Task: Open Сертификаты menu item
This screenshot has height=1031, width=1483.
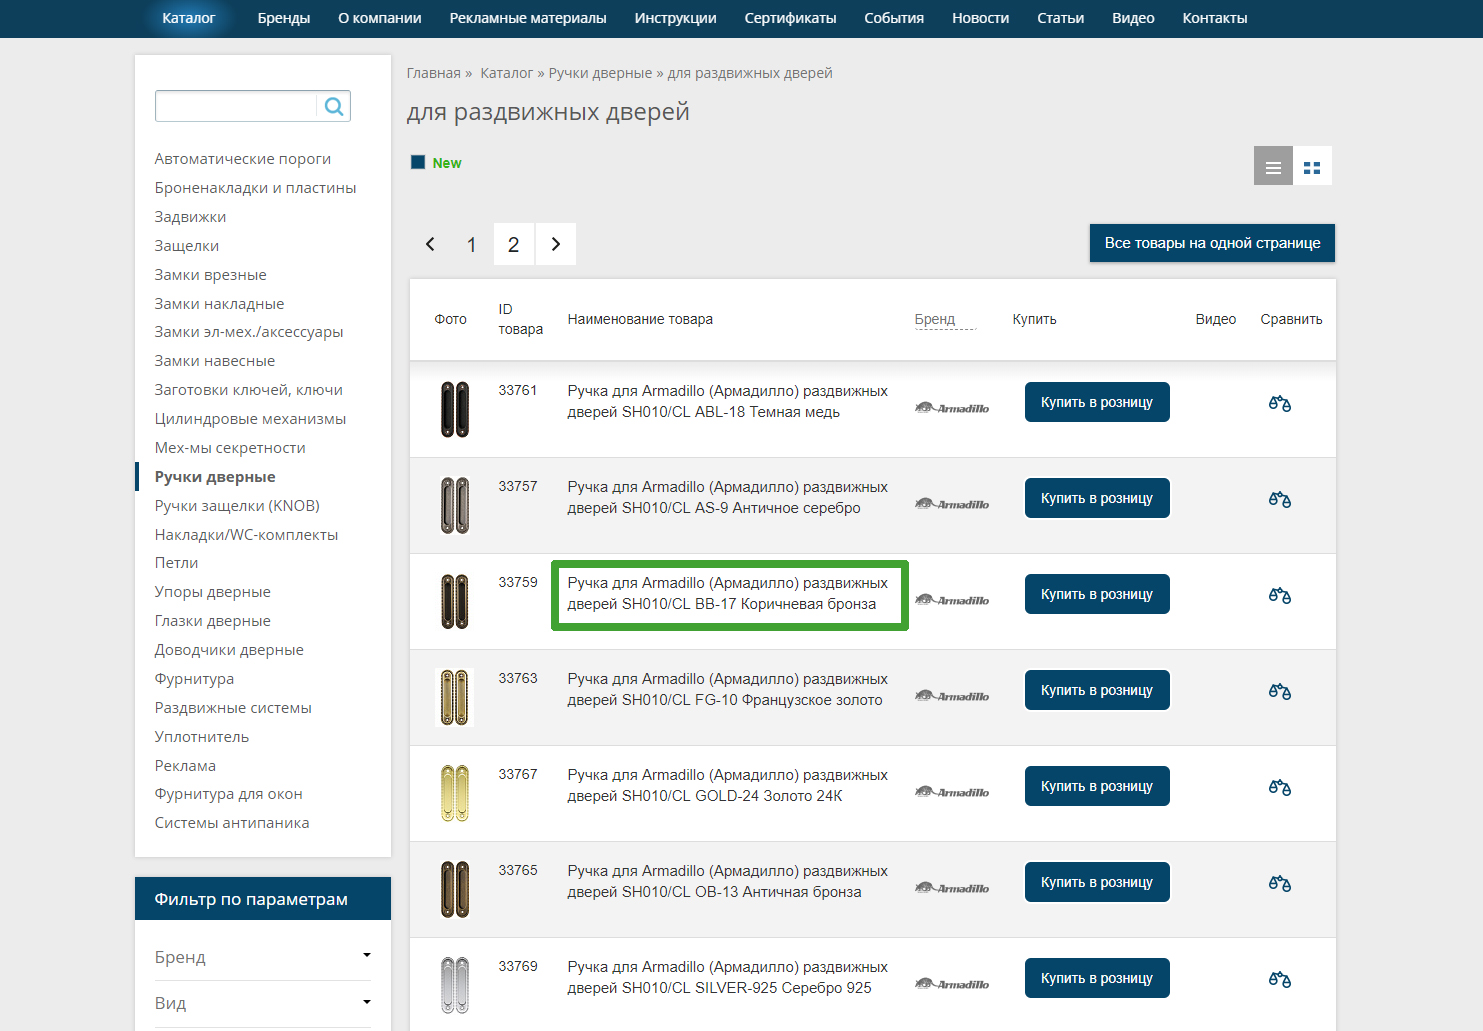Action: point(790,18)
